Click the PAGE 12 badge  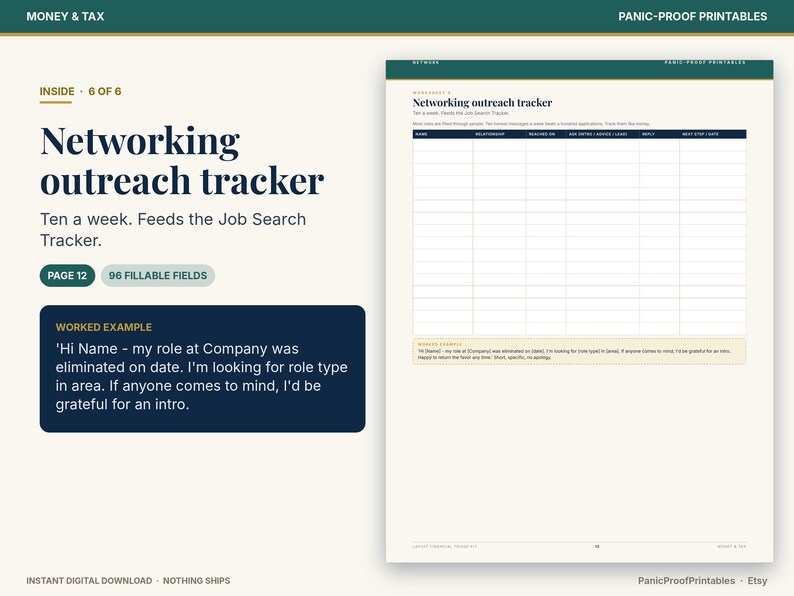point(67,275)
